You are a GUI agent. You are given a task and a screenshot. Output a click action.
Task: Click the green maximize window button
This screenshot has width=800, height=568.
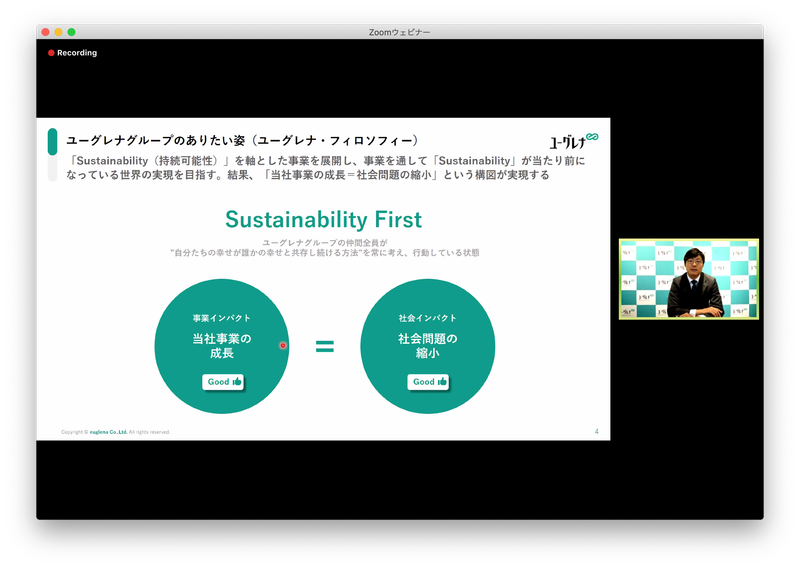point(72,32)
